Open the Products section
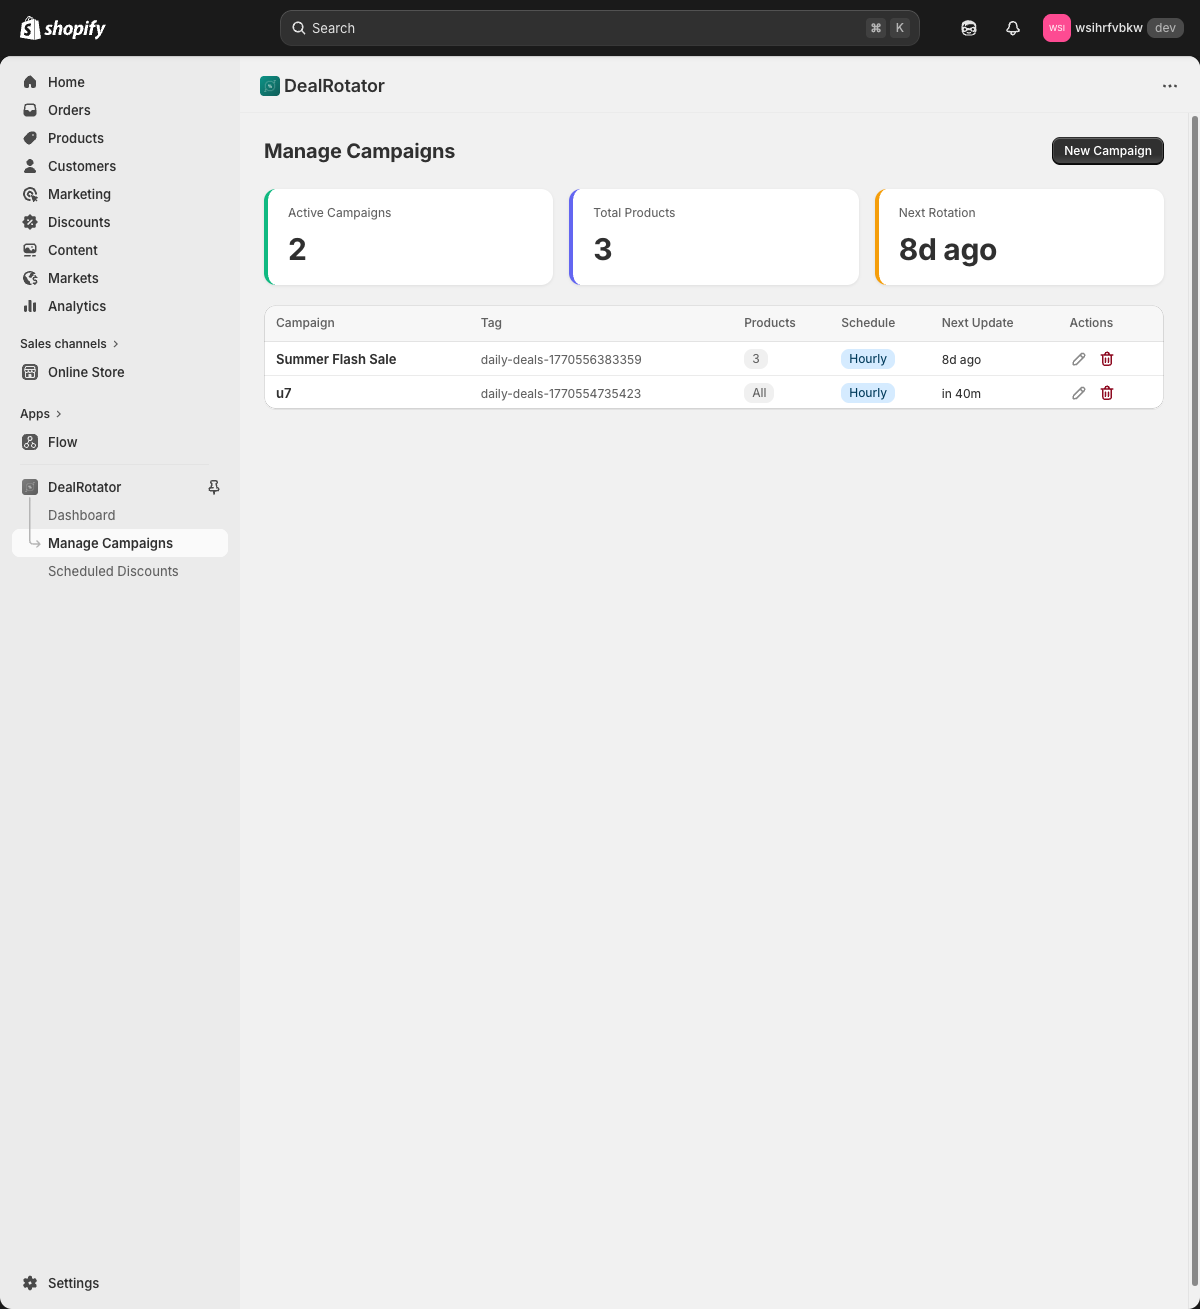 click(x=75, y=138)
